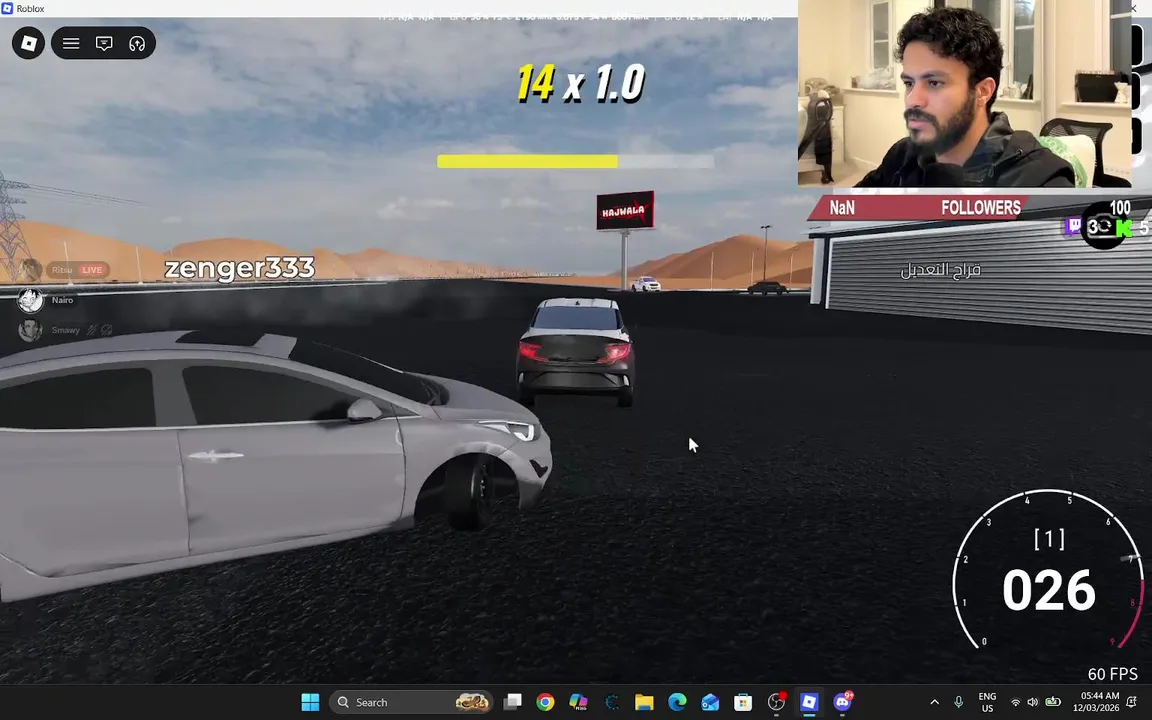
Task: Open Outlook from the taskbar
Action: (710, 702)
